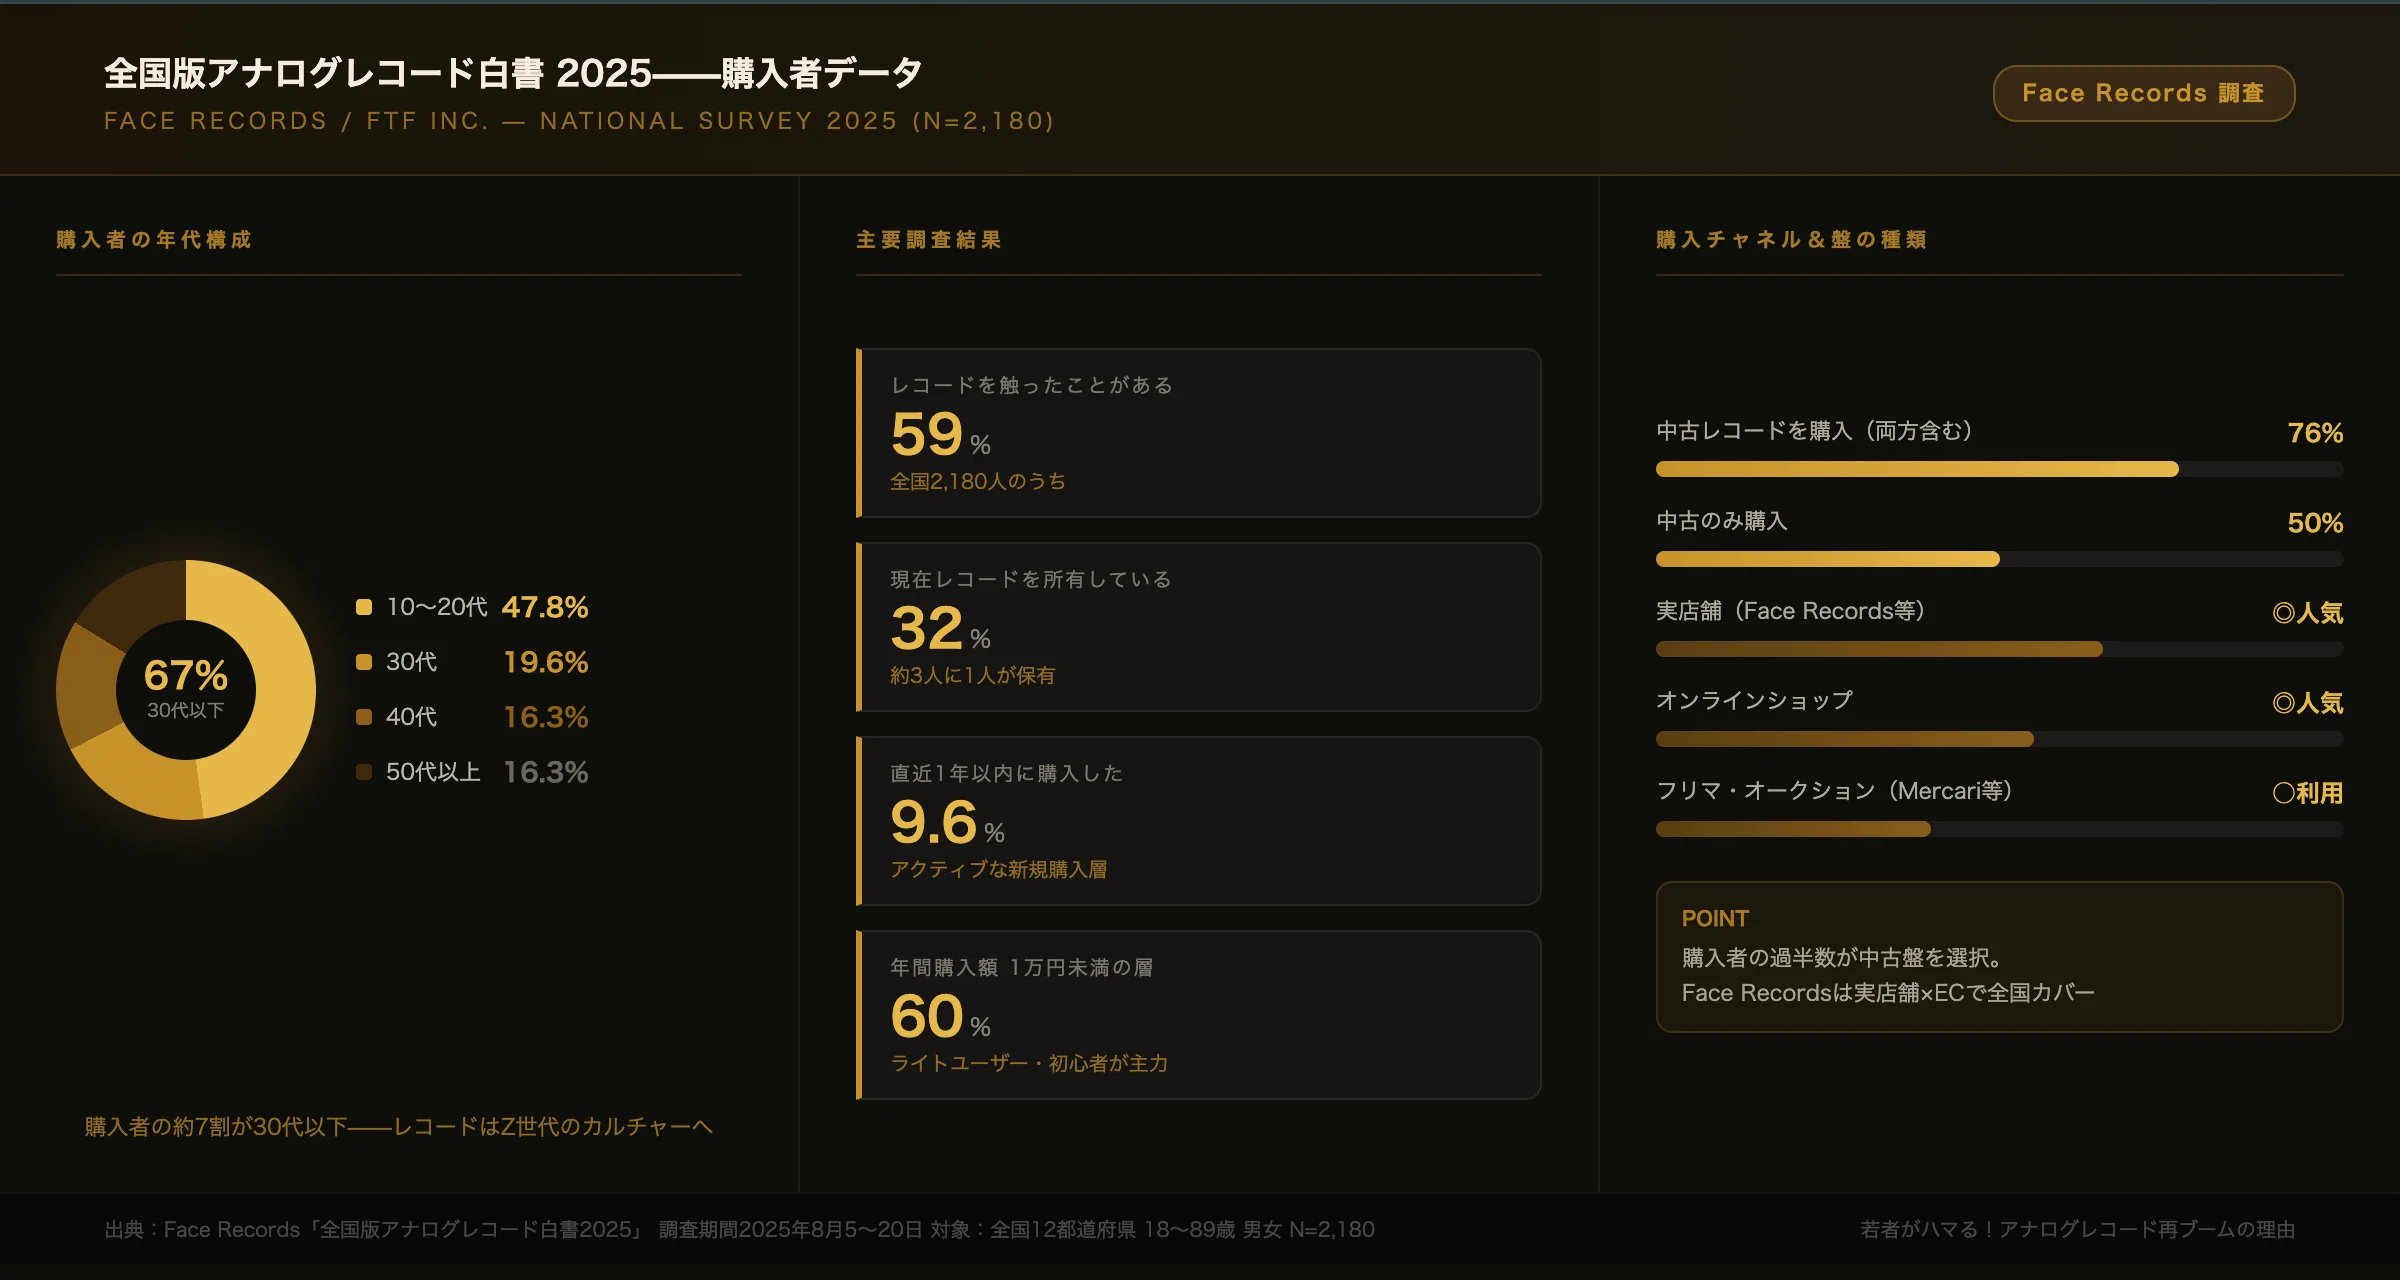Click the Face Records 調査 badge

(2144, 93)
